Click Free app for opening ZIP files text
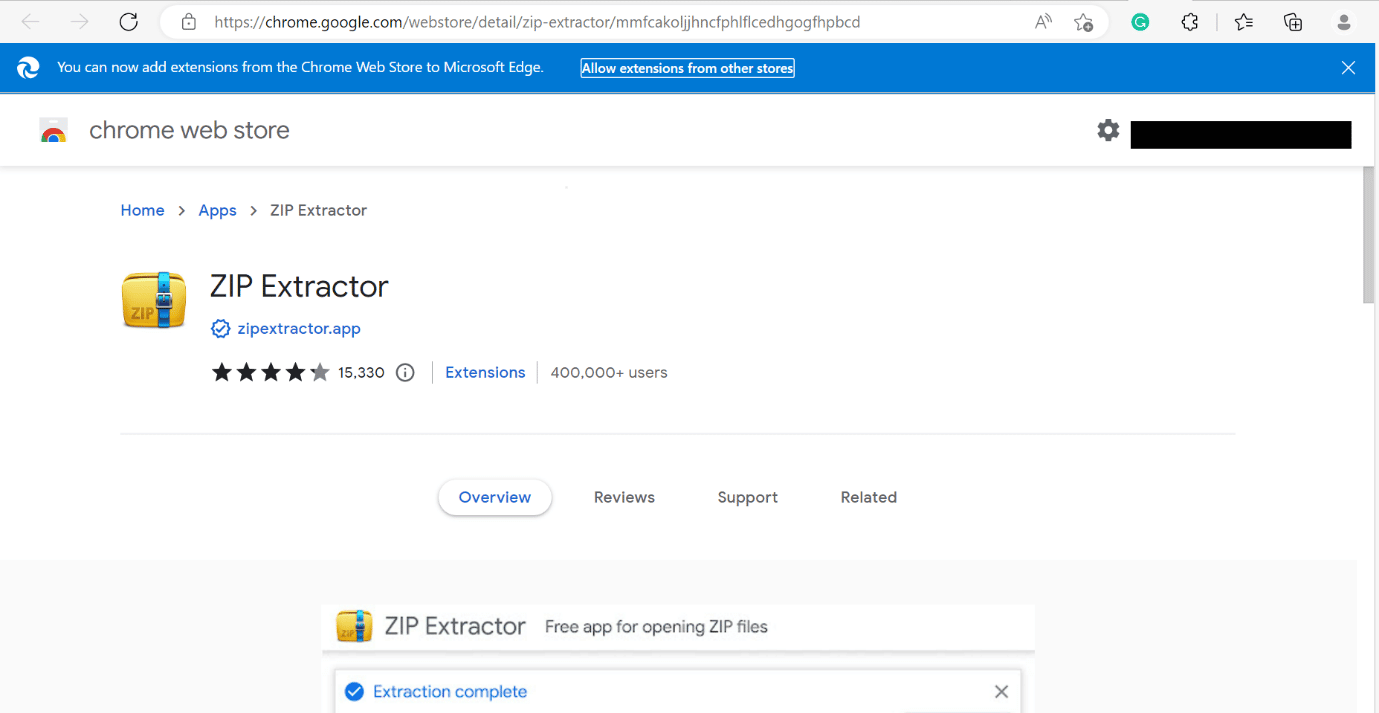The width and height of the screenshot is (1379, 713). (656, 627)
